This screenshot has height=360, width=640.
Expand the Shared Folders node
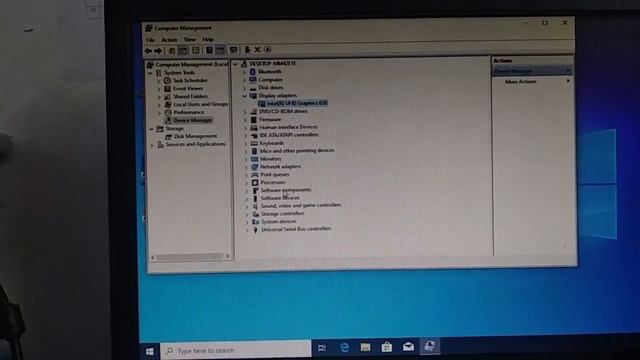159,97
